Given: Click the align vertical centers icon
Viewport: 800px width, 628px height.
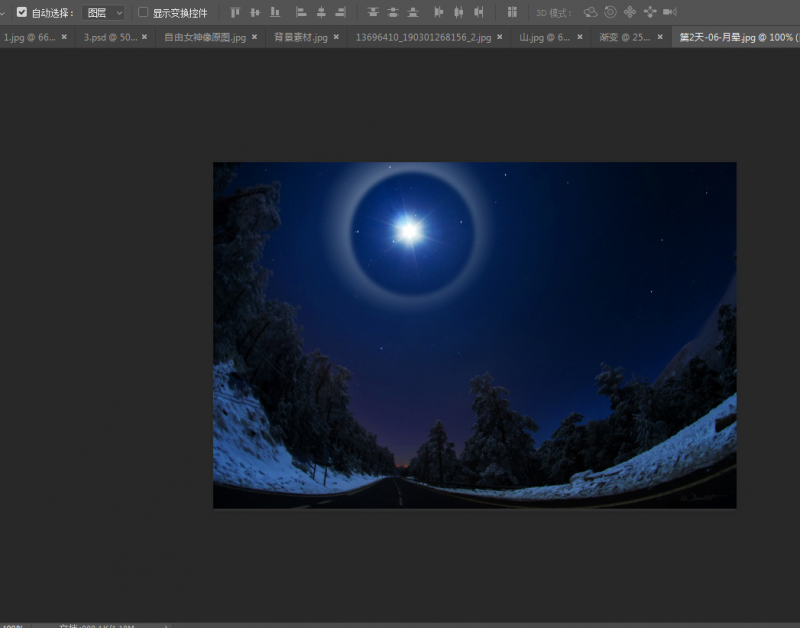Looking at the screenshot, I should [x=255, y=13].
